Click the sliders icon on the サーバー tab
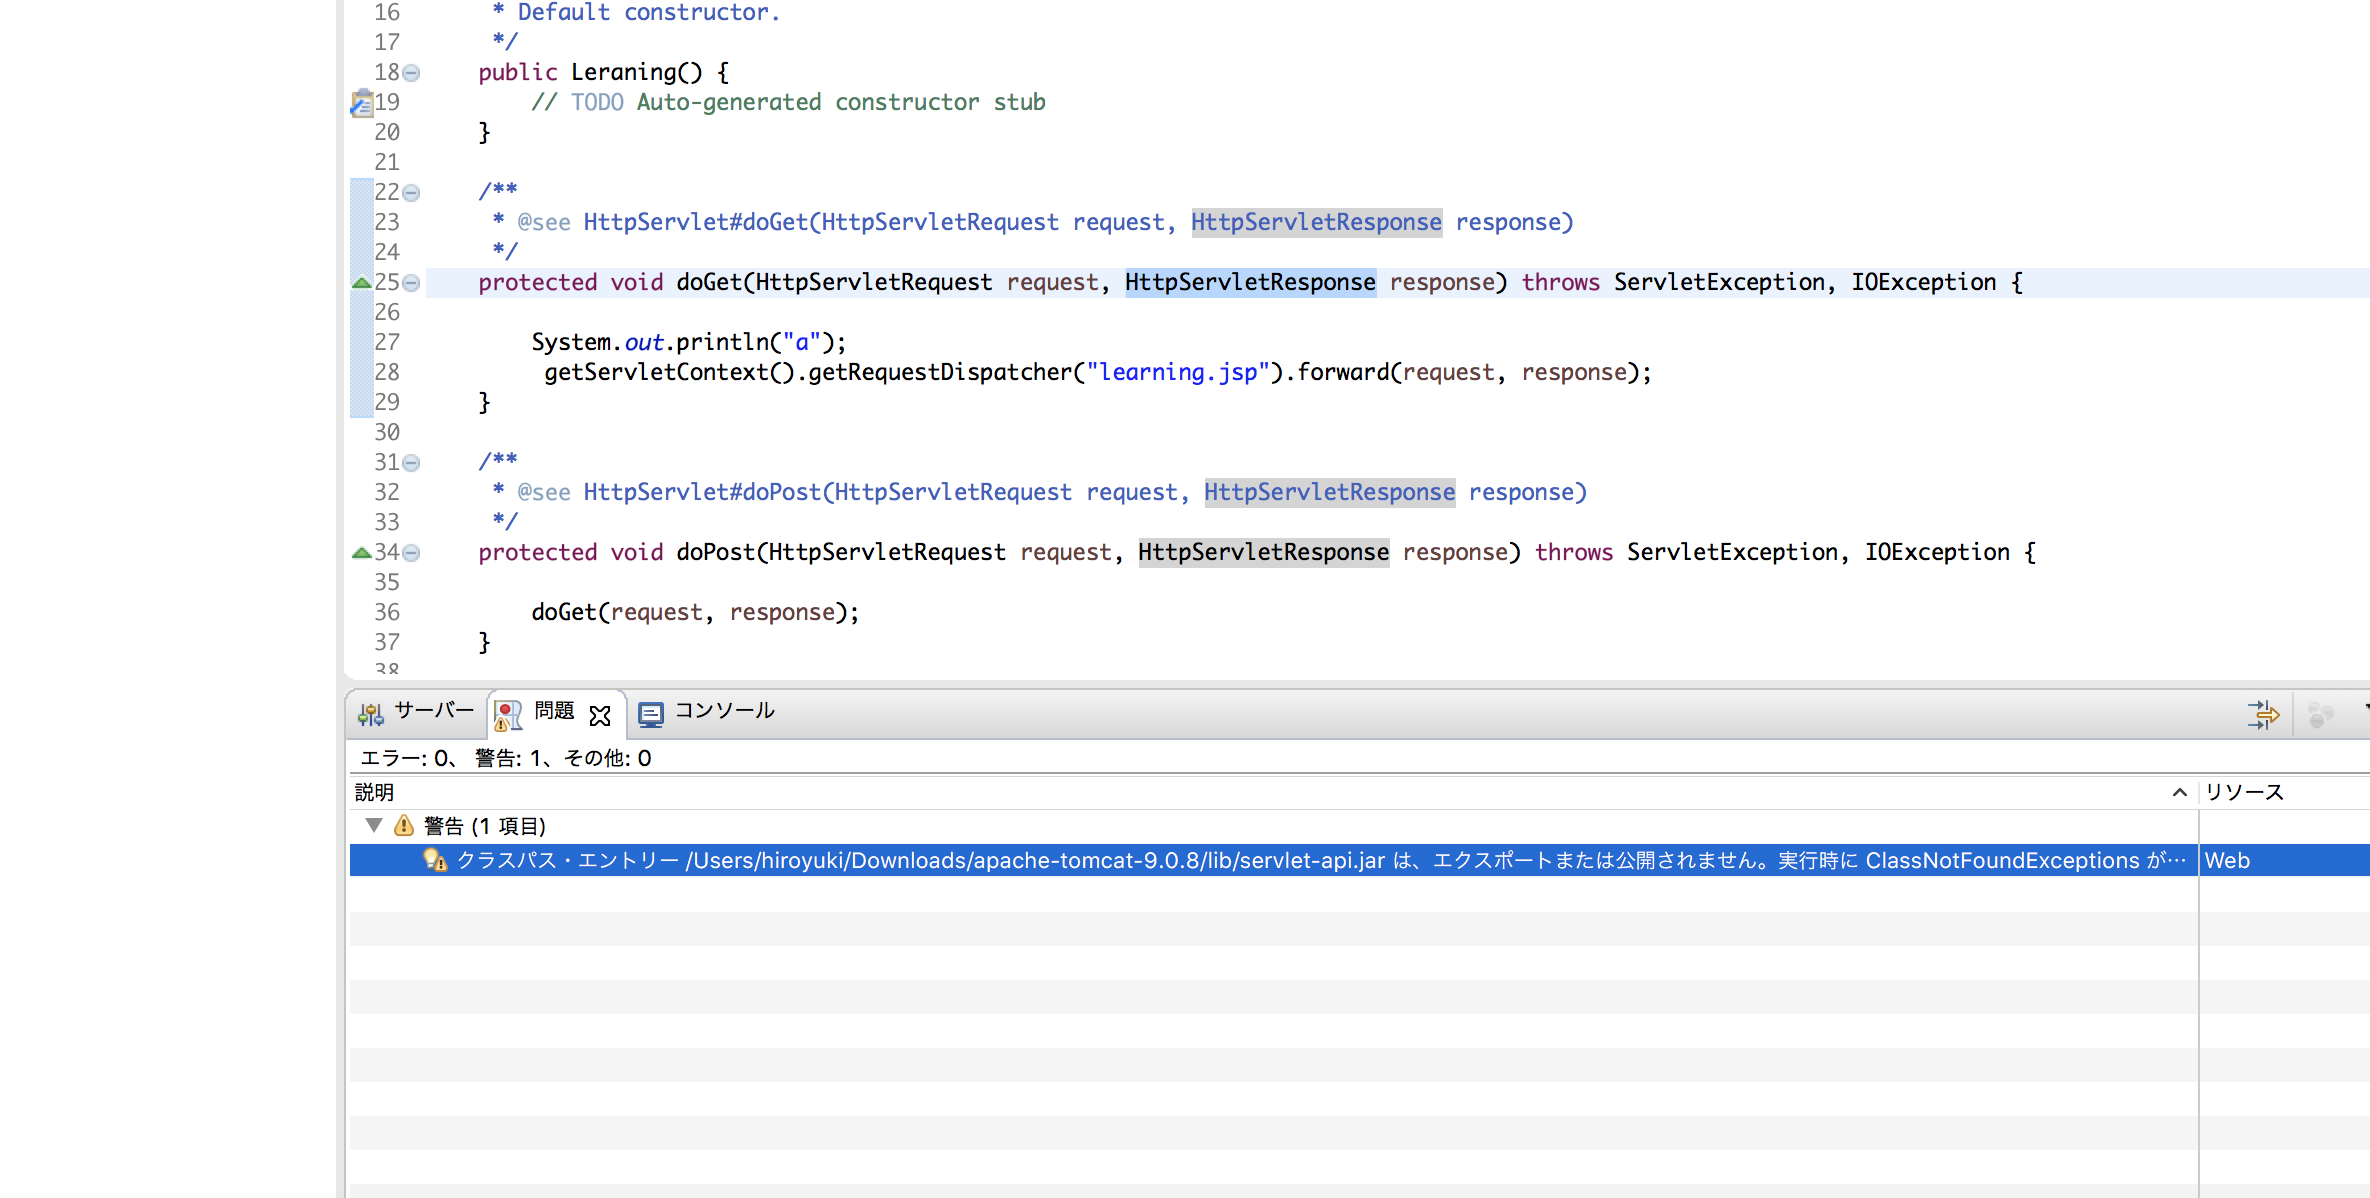Screen dimensions: 2370x1198 pos(369,713)
